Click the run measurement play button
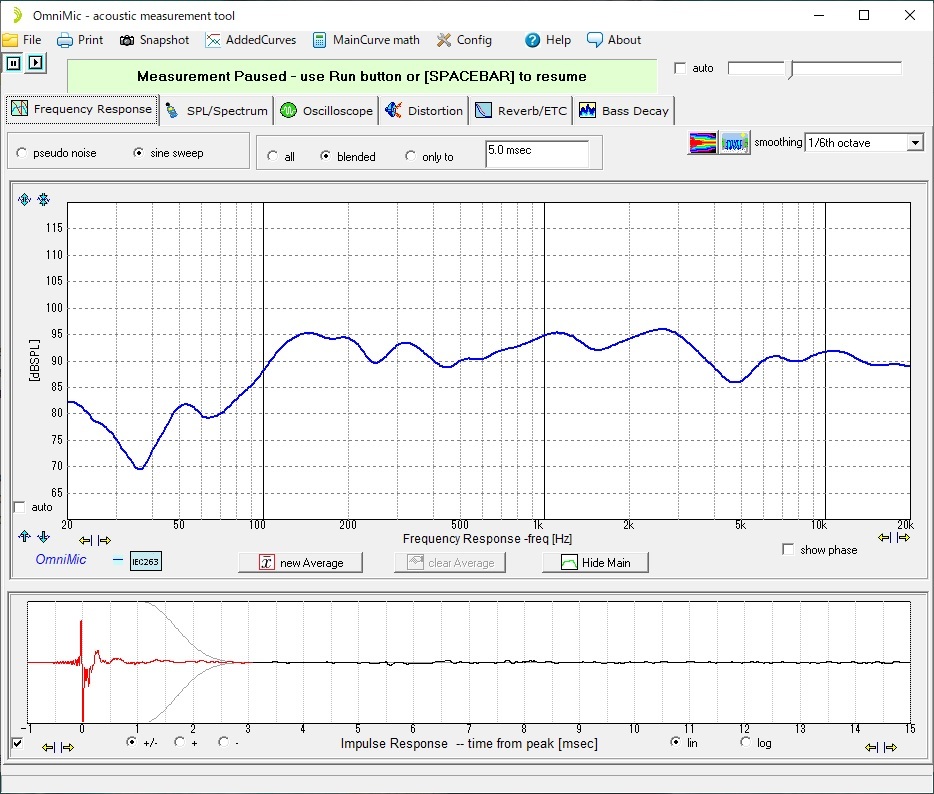The width and height of the screenshot is (934, 794). 36,63
